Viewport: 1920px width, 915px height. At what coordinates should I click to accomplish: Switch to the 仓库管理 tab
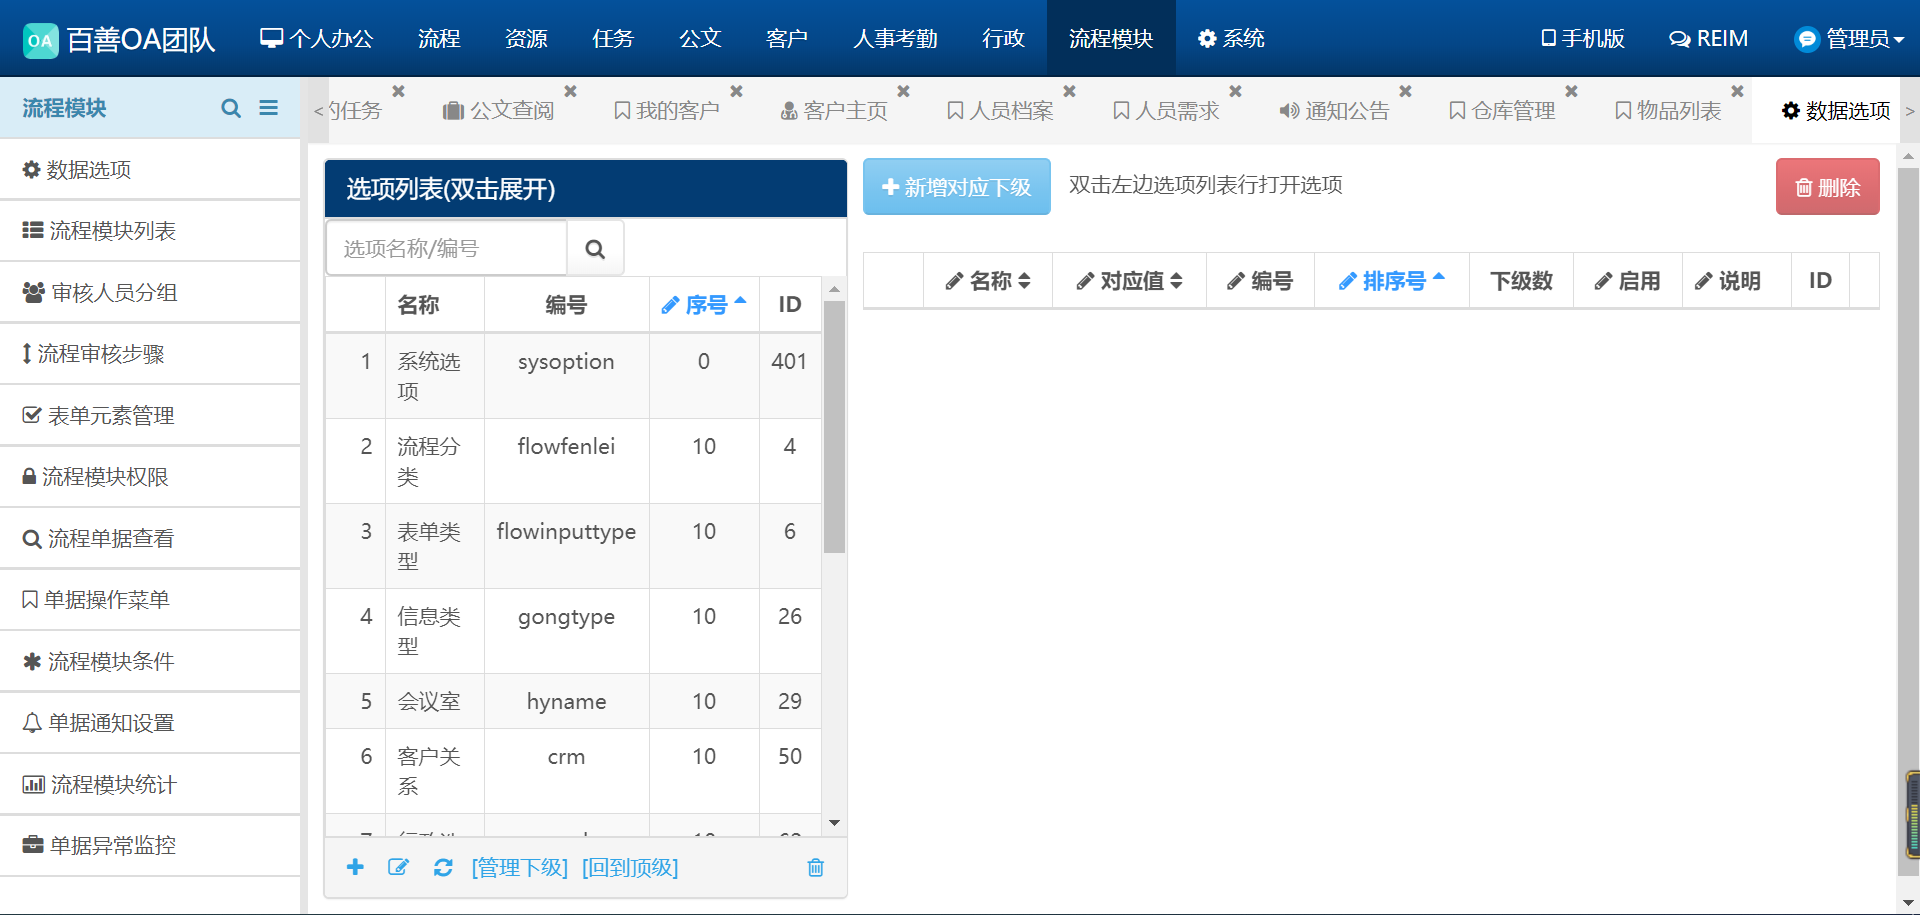1502,111
